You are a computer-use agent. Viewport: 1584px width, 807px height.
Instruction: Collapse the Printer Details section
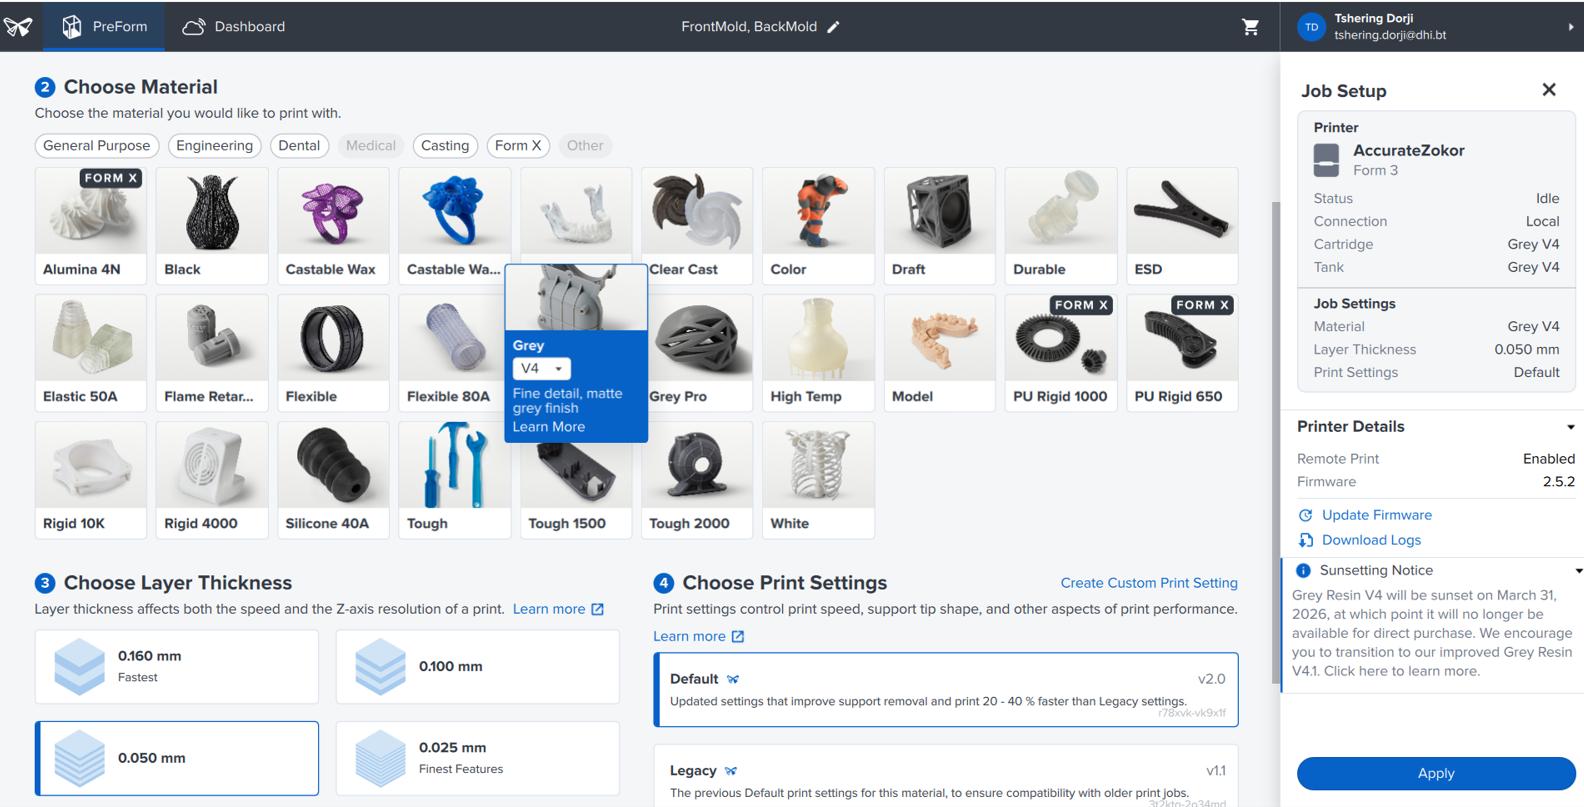[1571, 427]
